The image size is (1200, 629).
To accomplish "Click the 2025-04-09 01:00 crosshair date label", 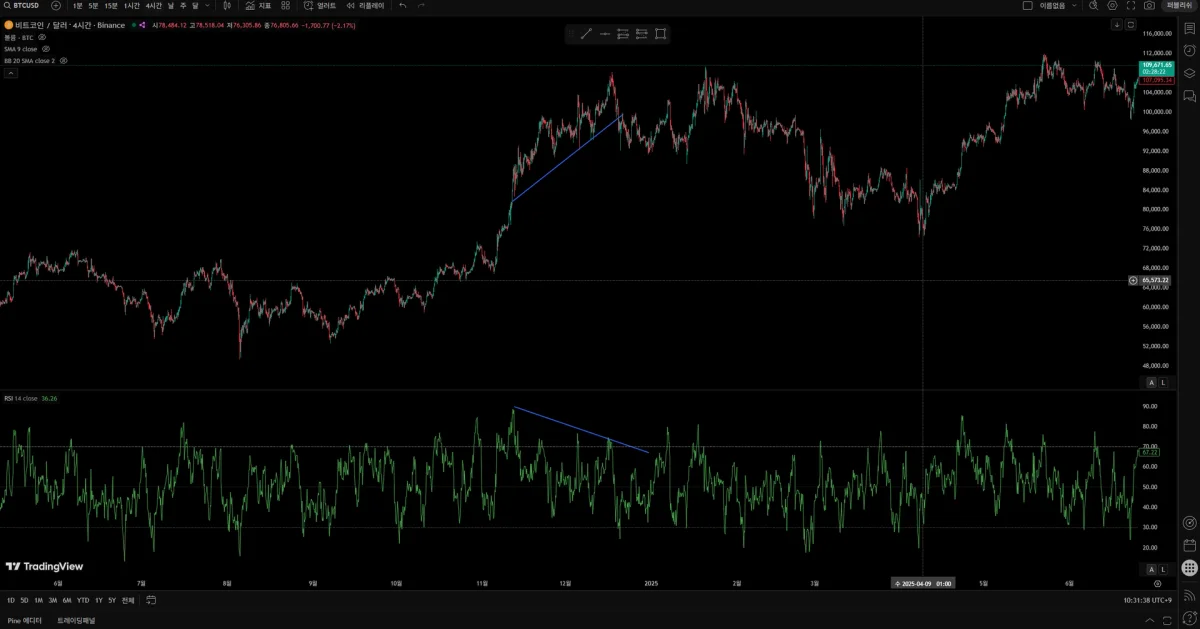I will (923, 583).
